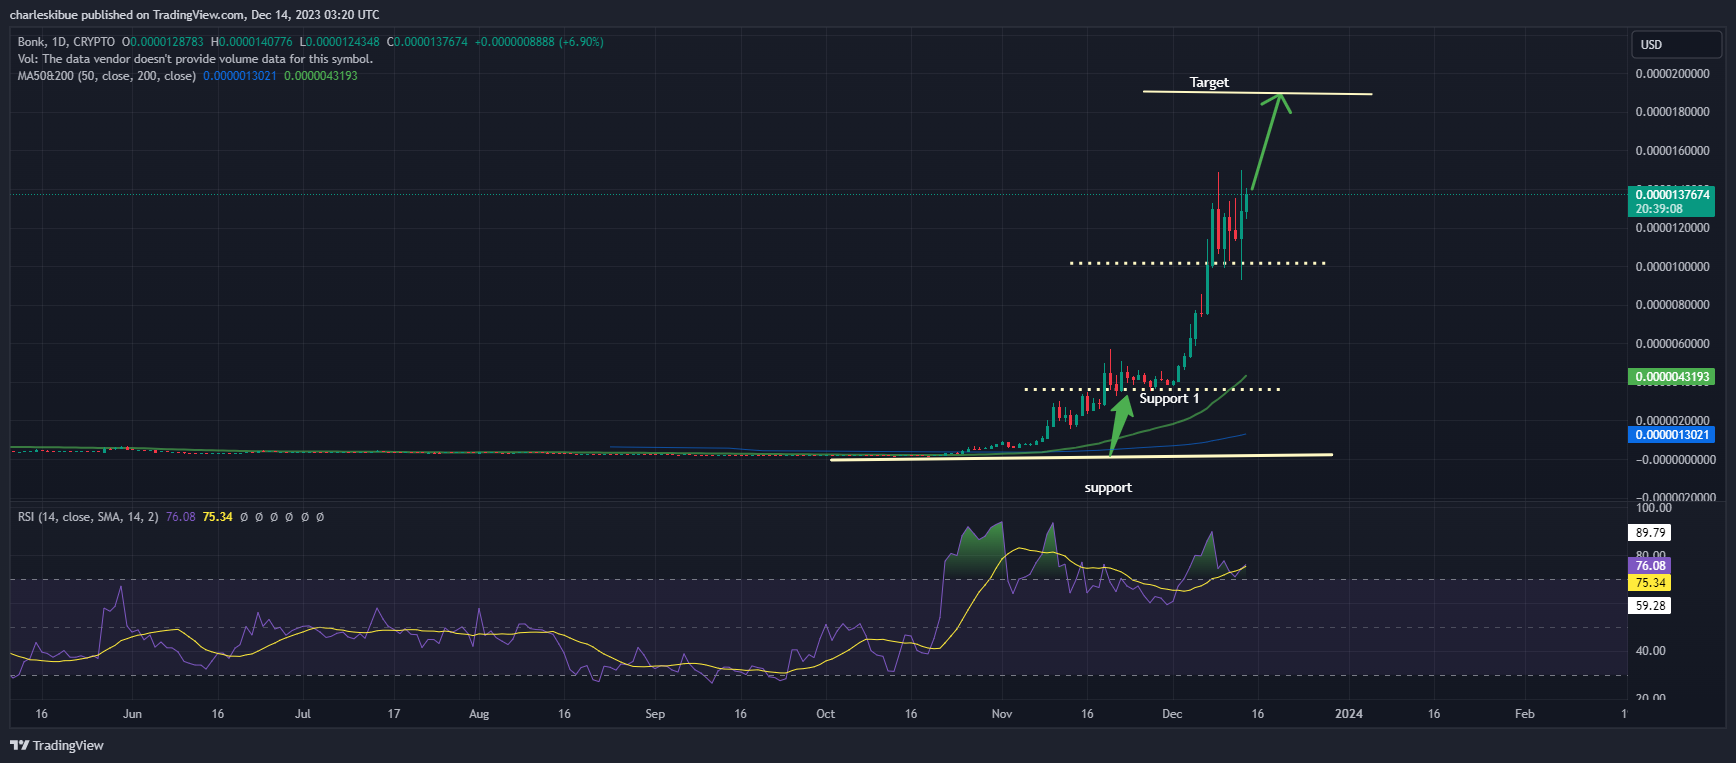The image size is (1736, 763).
Task: Click the blue 0.0000013021 value in the MA legend
Action: pyautogui.click(x=240, y=76)
